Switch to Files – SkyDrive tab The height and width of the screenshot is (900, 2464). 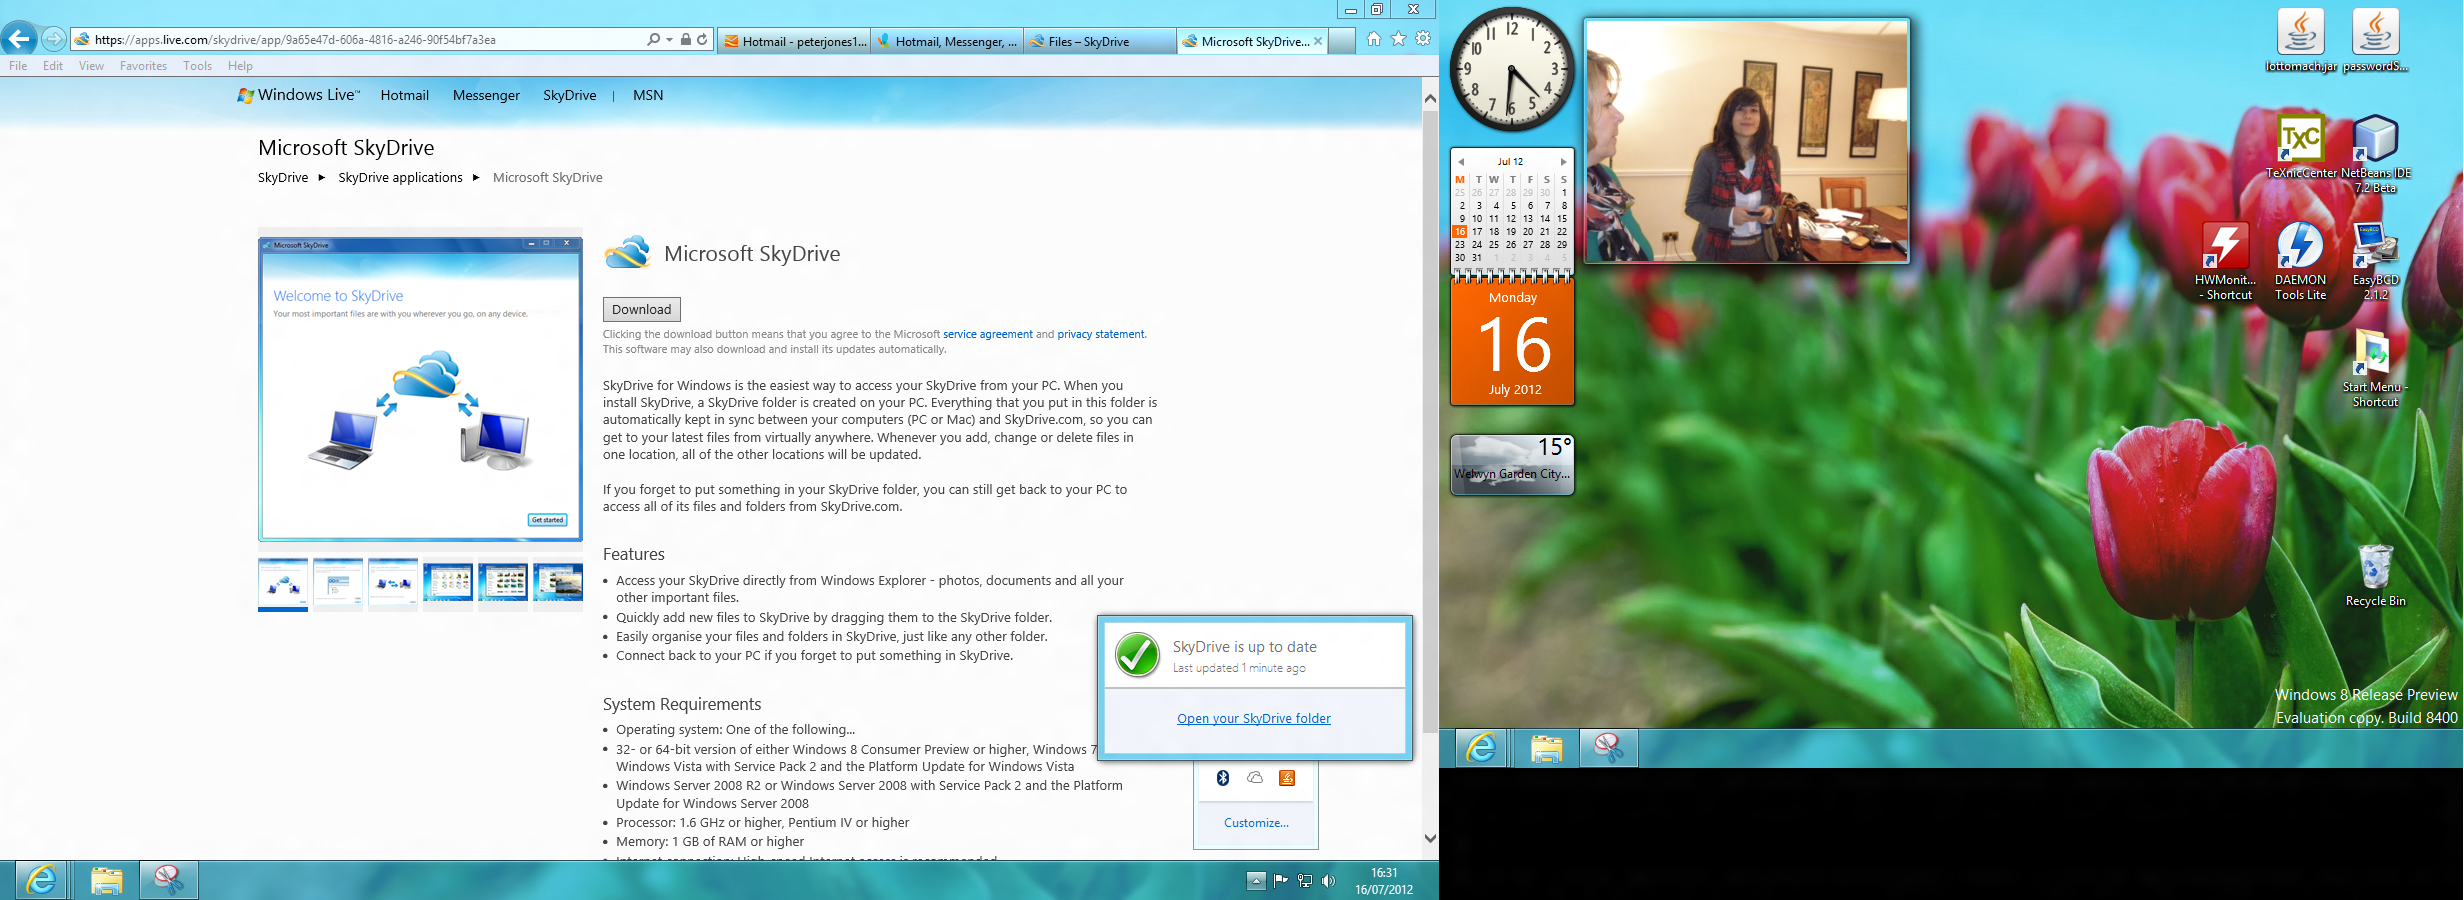point(1099,41)
